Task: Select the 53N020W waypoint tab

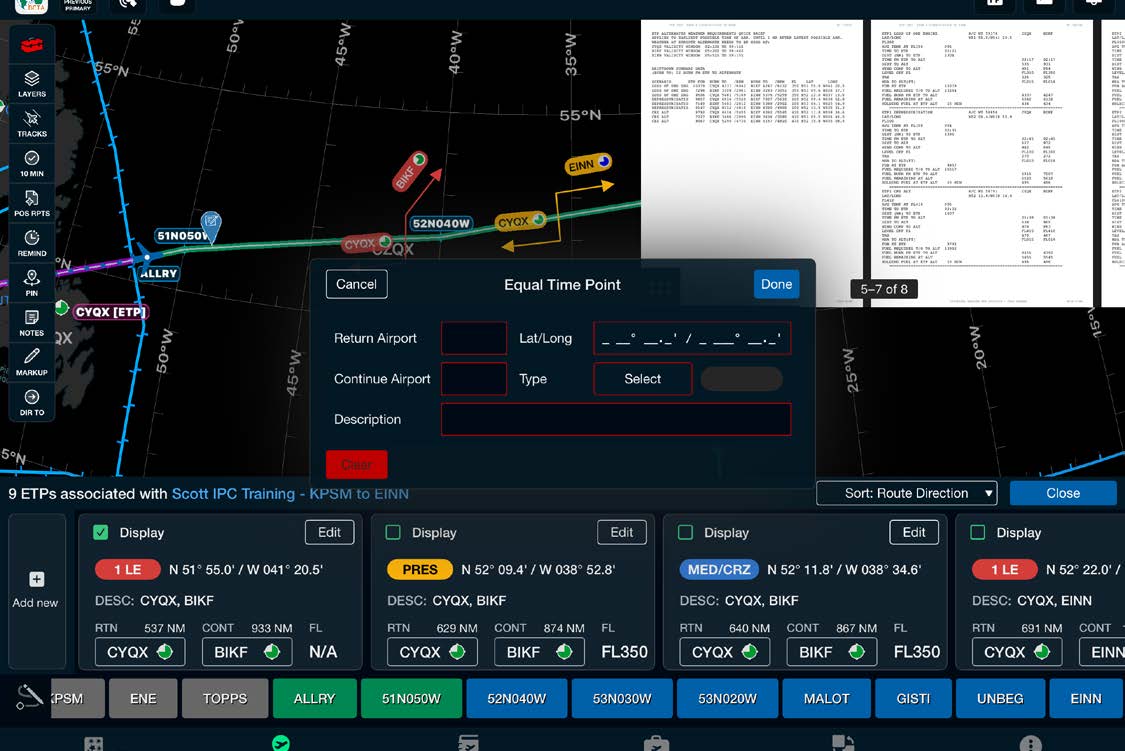Action: pyautogui.click(x=728, y=698)
